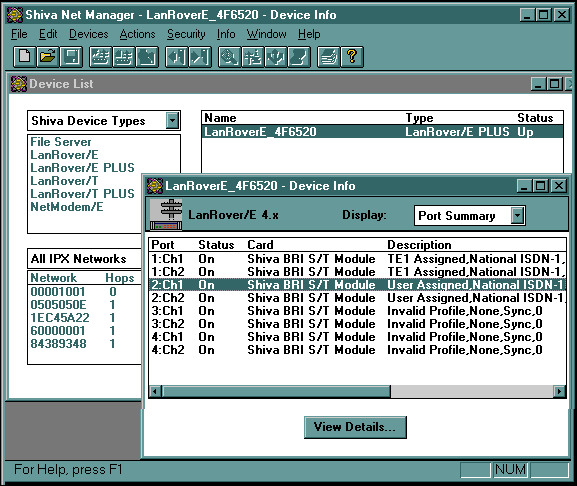This screenshot has height=486, width=577.
Task: Select the 3:Ch2 port row
Action: point(357,324)
